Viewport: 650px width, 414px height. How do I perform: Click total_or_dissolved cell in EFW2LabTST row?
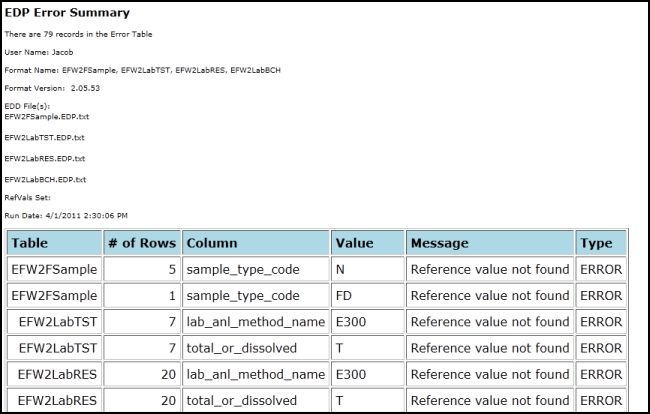pyautogui.click(x=256, y=348)
